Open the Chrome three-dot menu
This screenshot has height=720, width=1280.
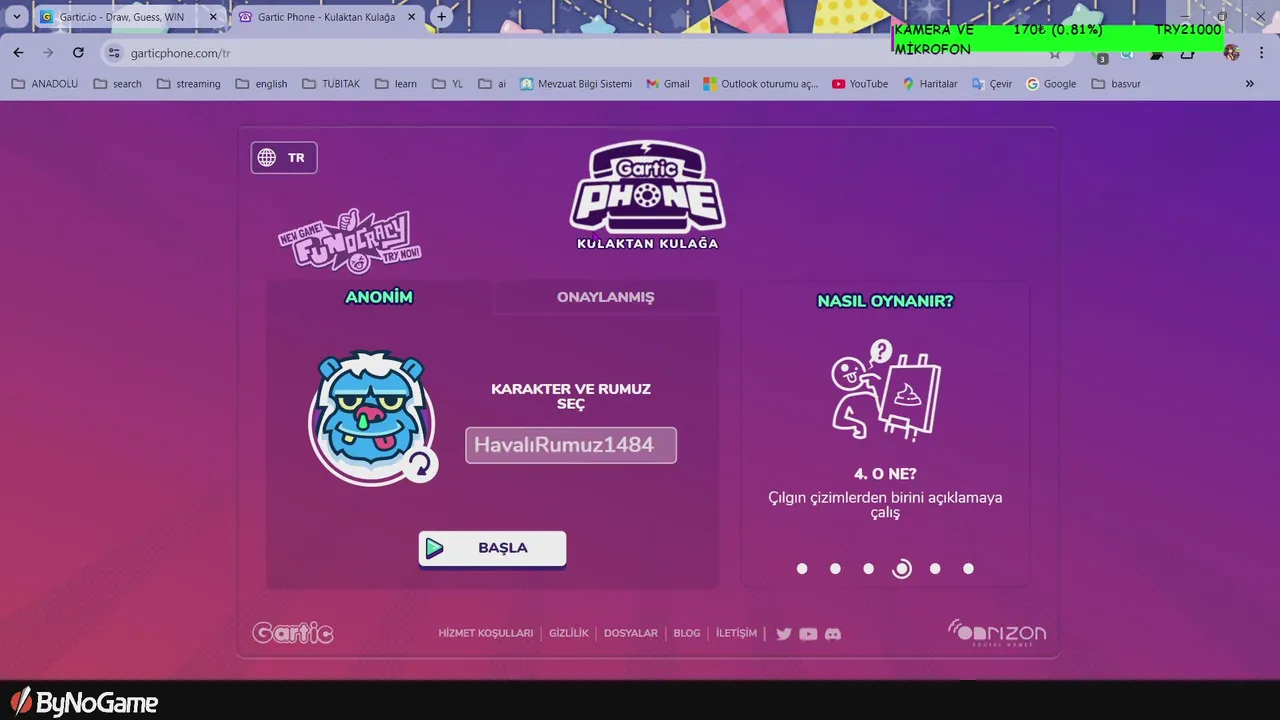pyautogui.click(x=1262, y=53)
